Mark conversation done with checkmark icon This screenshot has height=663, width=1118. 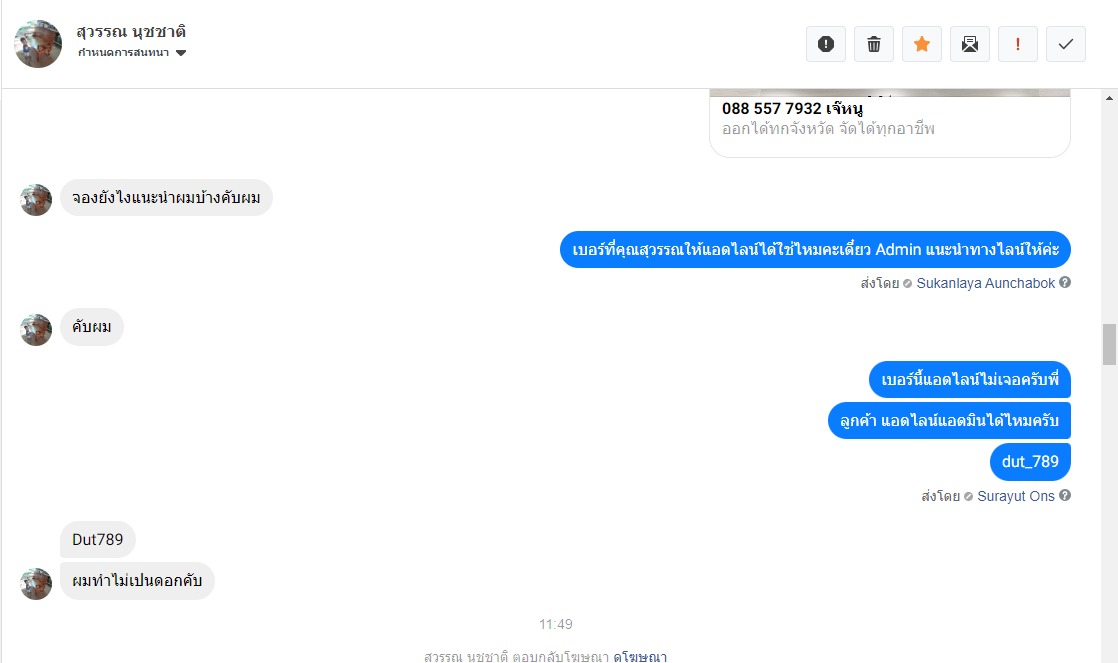coord(1066,44)
